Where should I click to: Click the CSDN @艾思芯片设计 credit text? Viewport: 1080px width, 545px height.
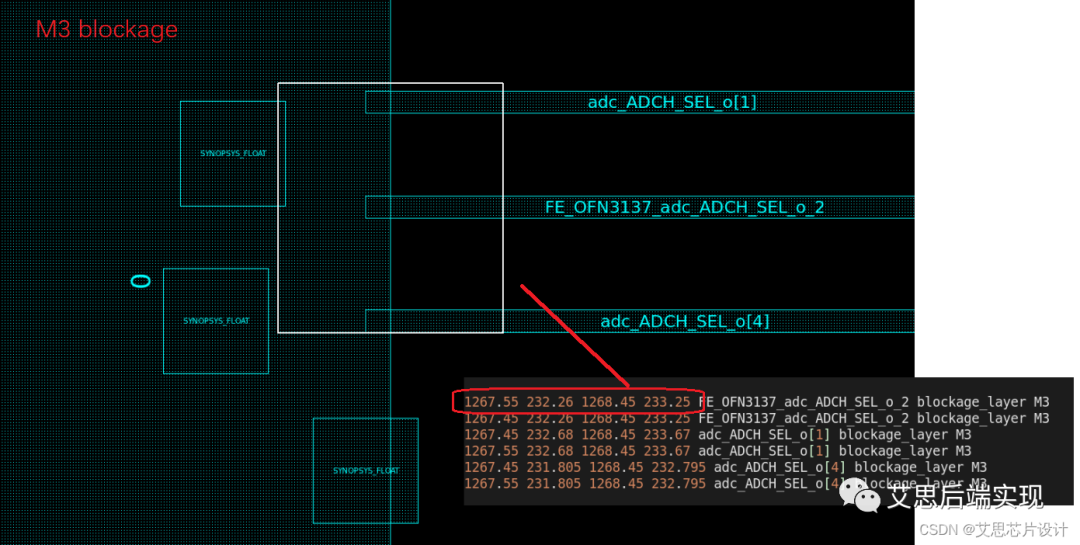coord(993,530)
